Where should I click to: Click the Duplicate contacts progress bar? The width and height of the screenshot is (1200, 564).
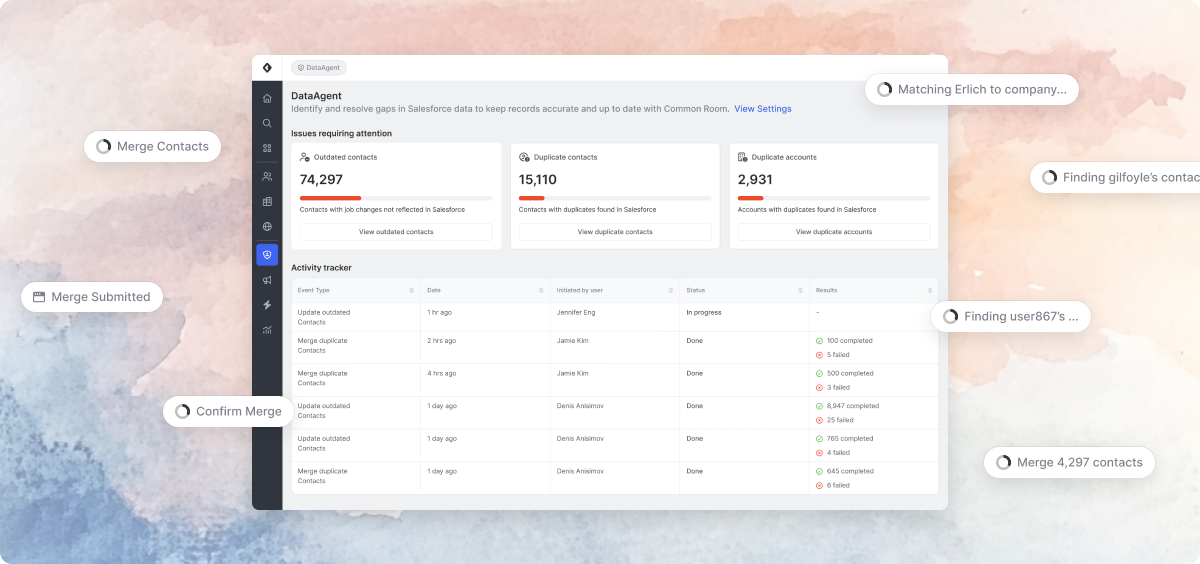coord(615,198)
